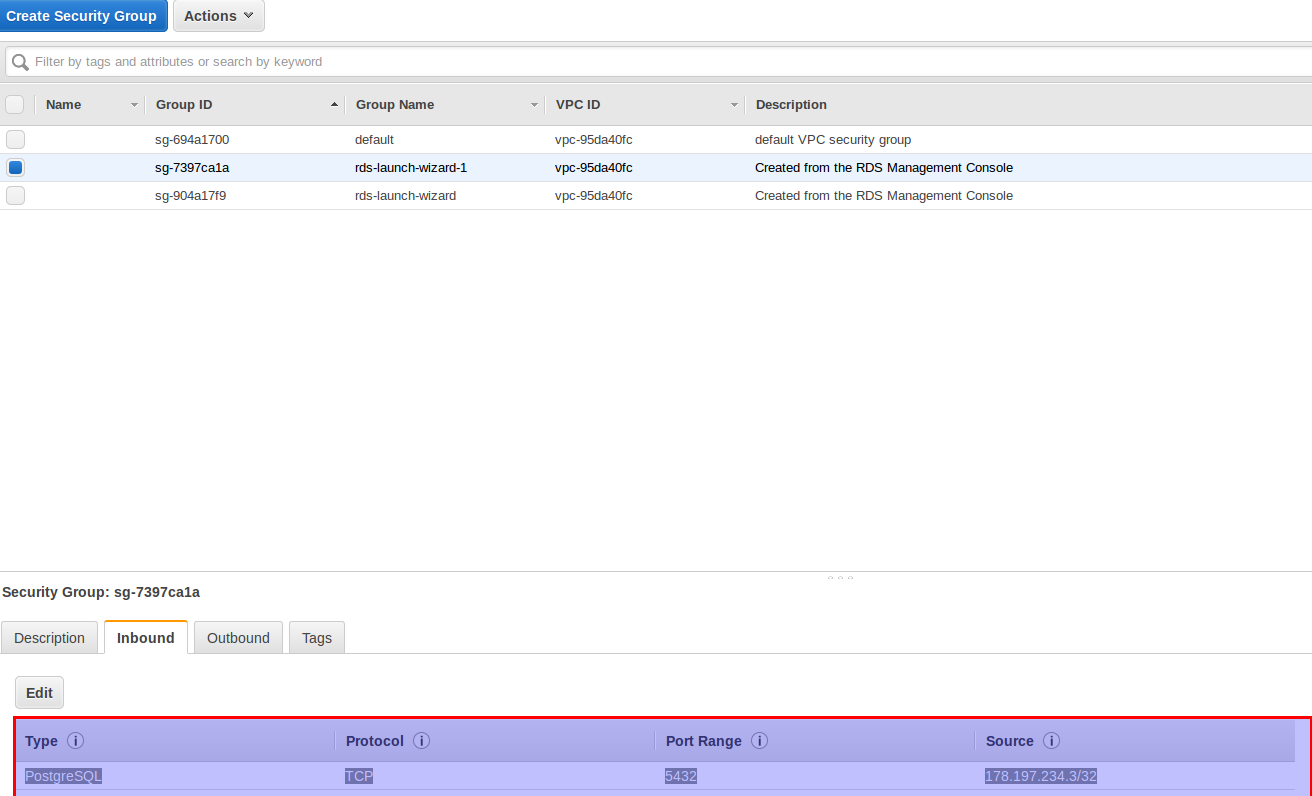
Task: Click the Description column header
Action: (791, 105)
